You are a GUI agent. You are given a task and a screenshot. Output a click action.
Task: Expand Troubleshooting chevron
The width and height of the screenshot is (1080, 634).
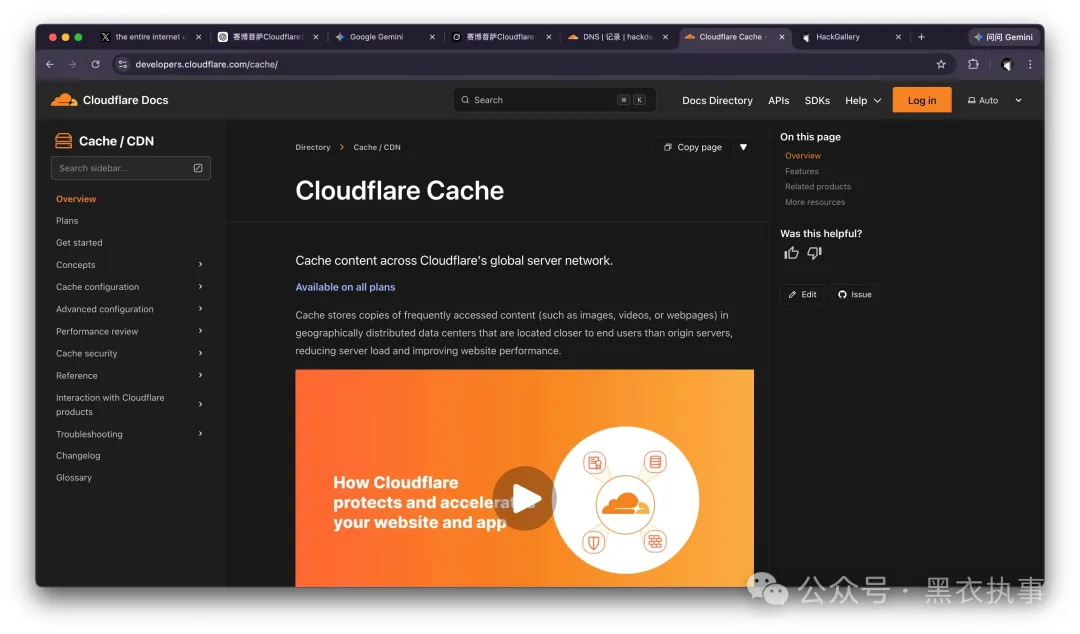[x=200, y=433]
